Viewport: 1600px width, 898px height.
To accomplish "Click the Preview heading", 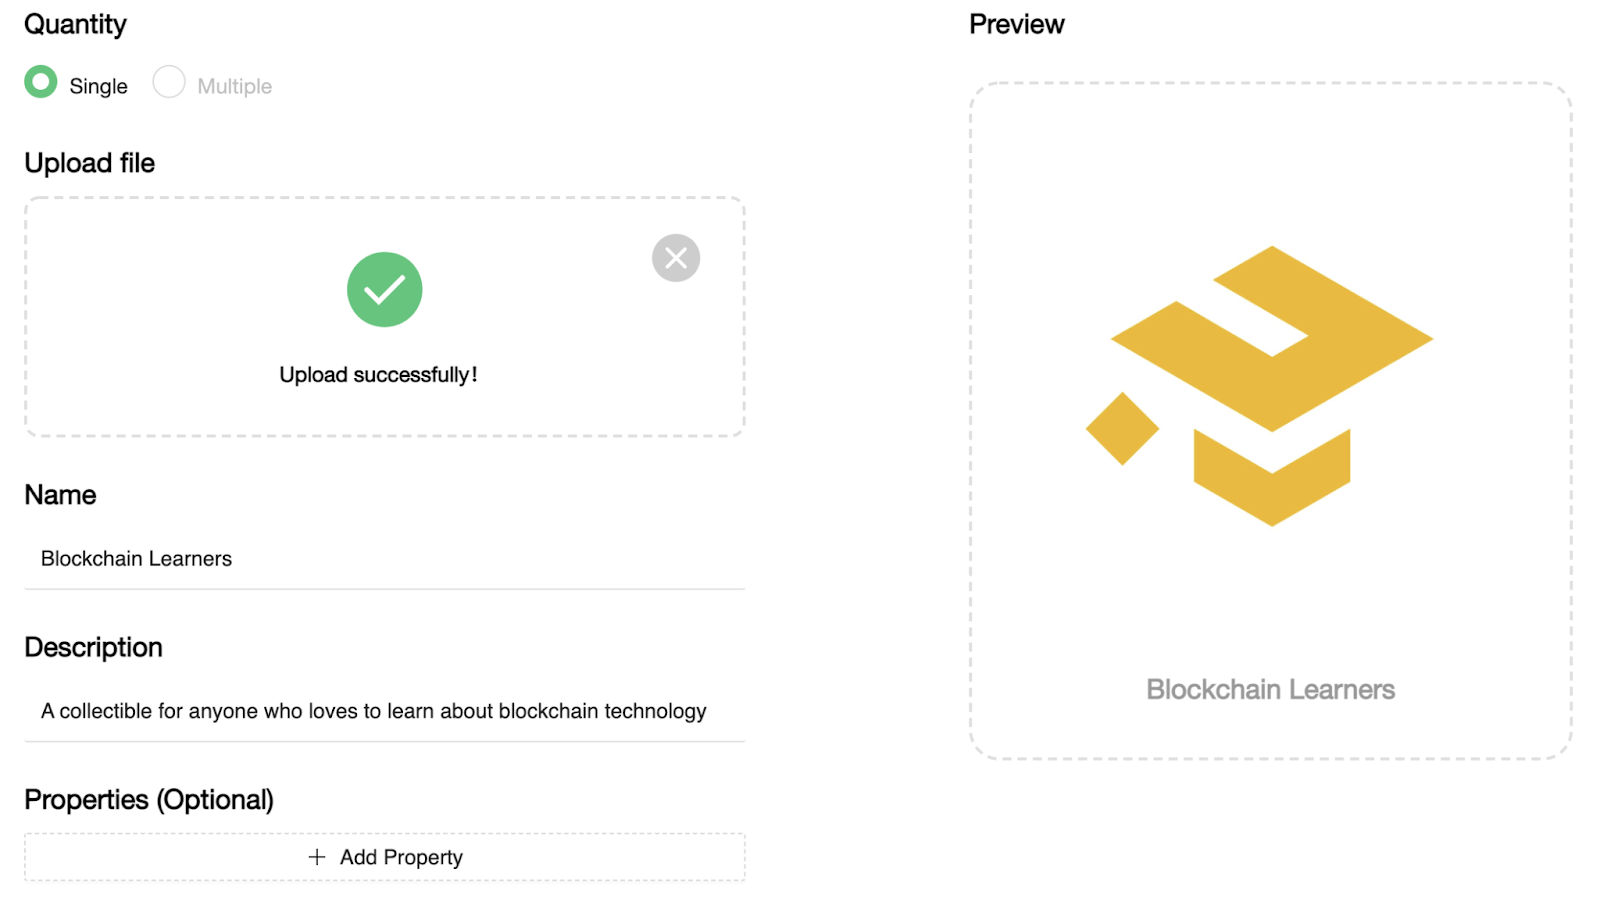I will [1016, 24].
